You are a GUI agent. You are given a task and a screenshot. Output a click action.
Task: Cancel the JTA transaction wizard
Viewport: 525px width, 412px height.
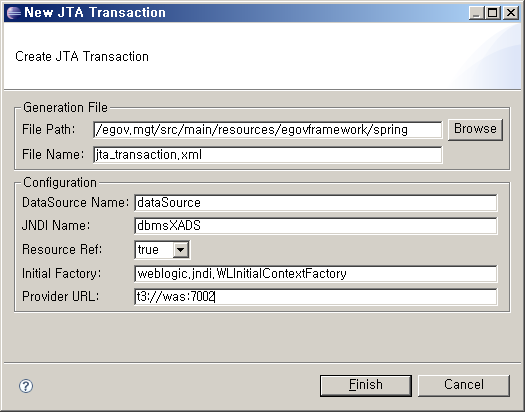464,385
